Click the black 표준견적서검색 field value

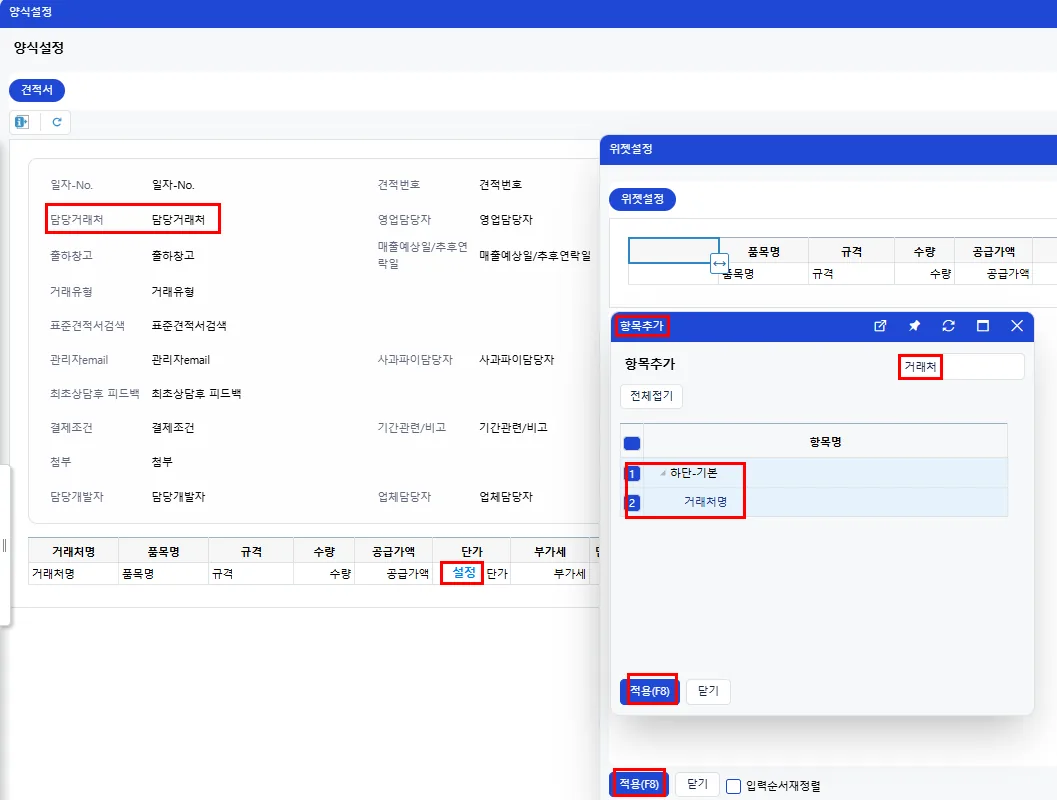coord(189,326)
